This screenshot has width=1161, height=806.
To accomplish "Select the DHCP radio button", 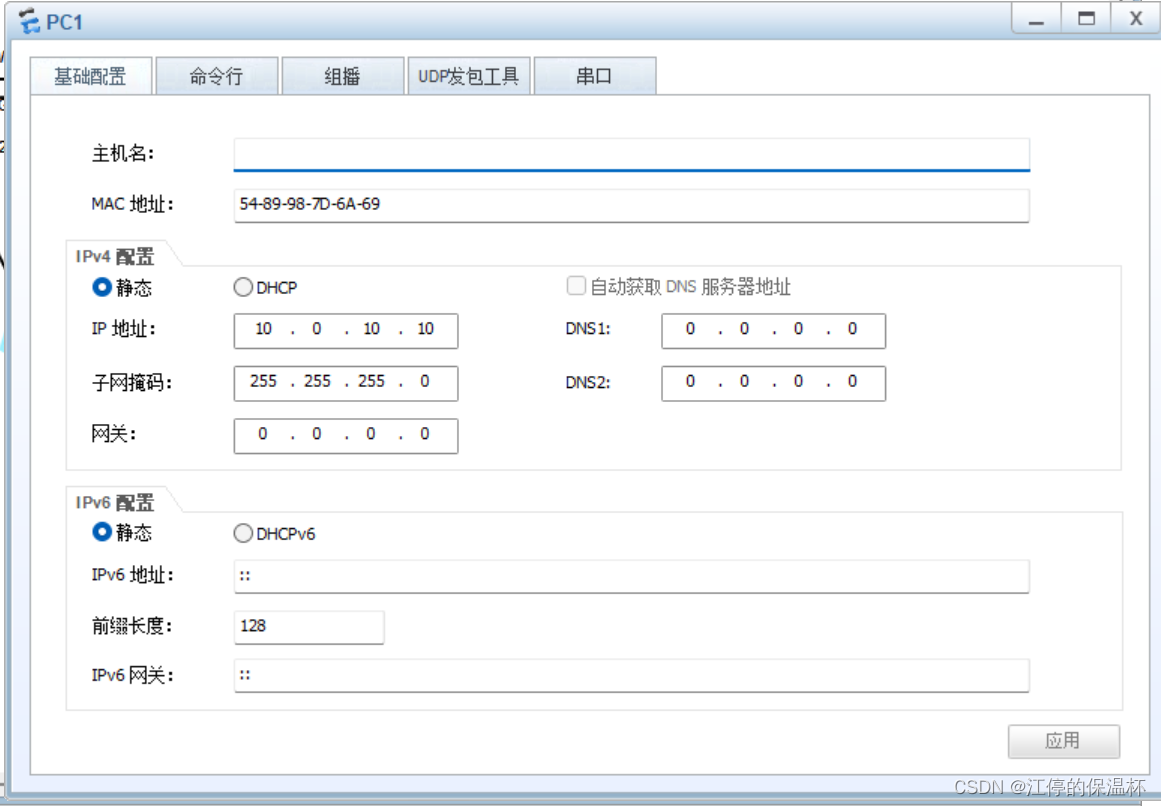I will click(x=243, y=287).
